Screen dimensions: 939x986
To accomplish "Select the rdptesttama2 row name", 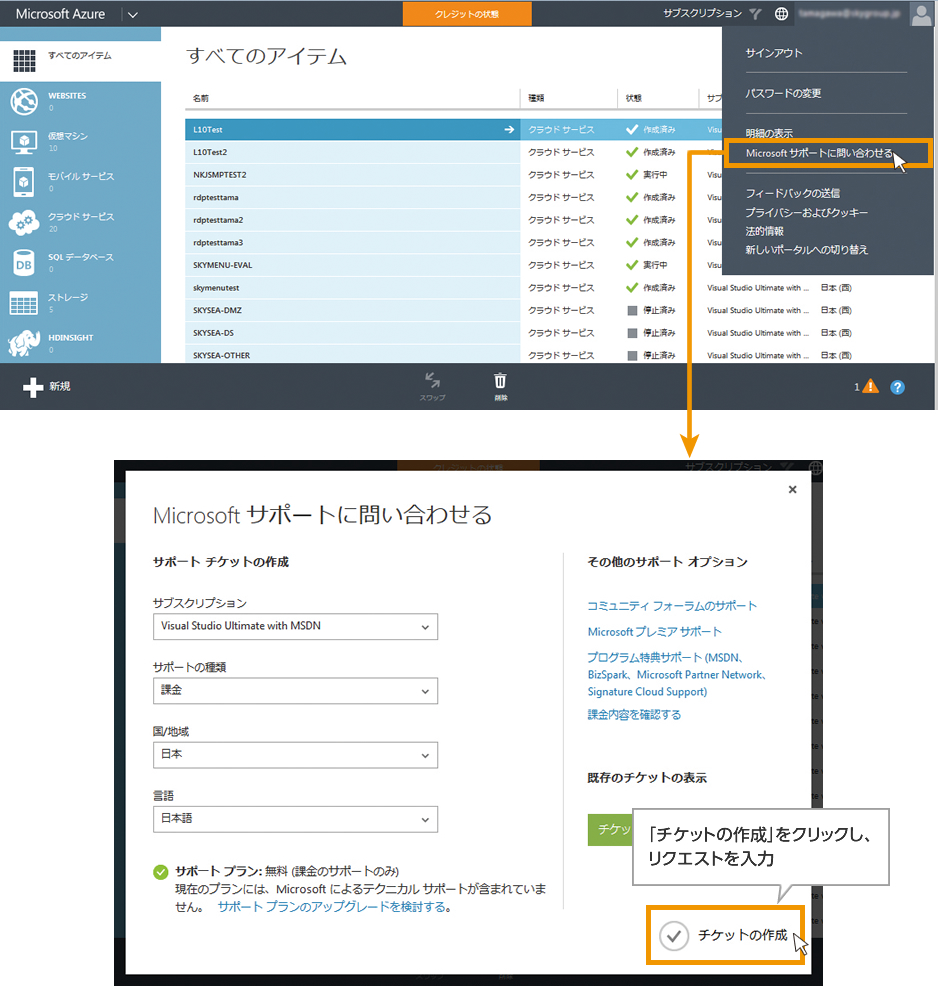I will pos(218,220).
